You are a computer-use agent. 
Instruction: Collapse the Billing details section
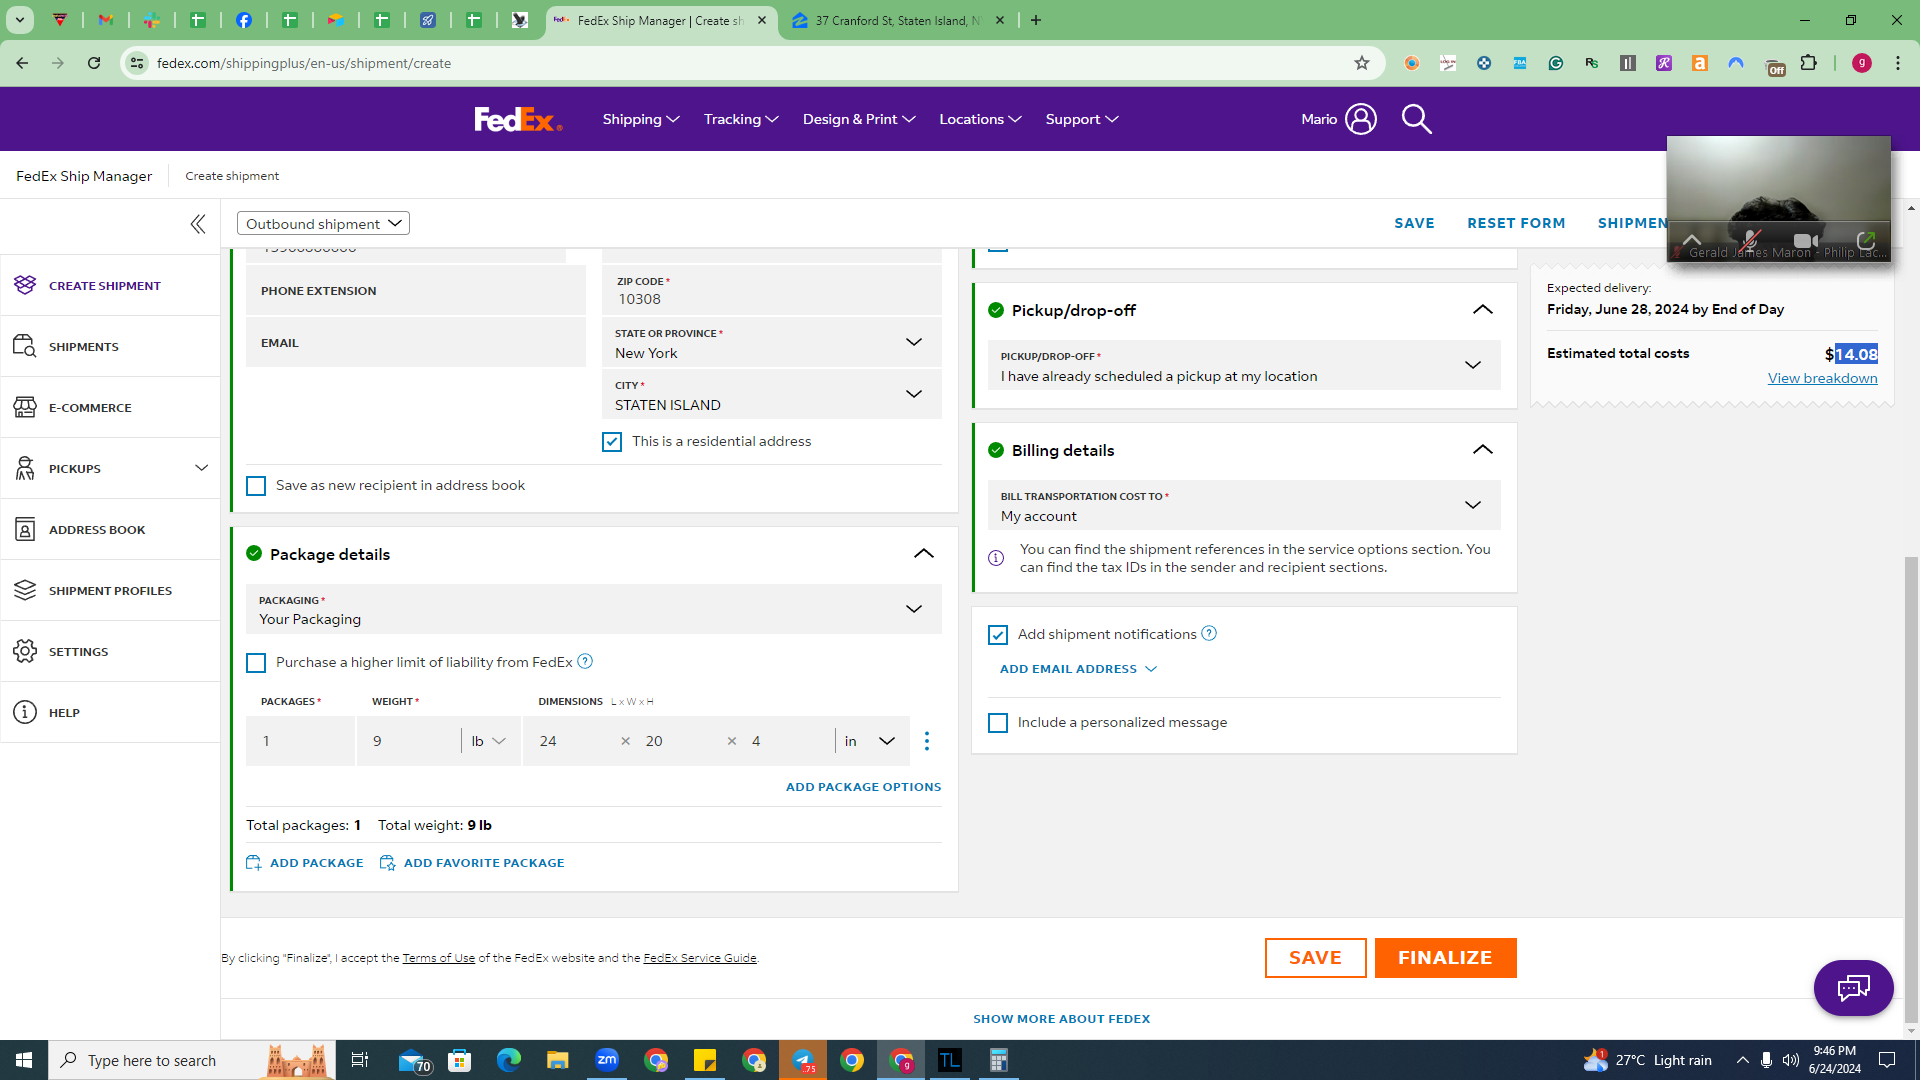[x=1483, y=450]
